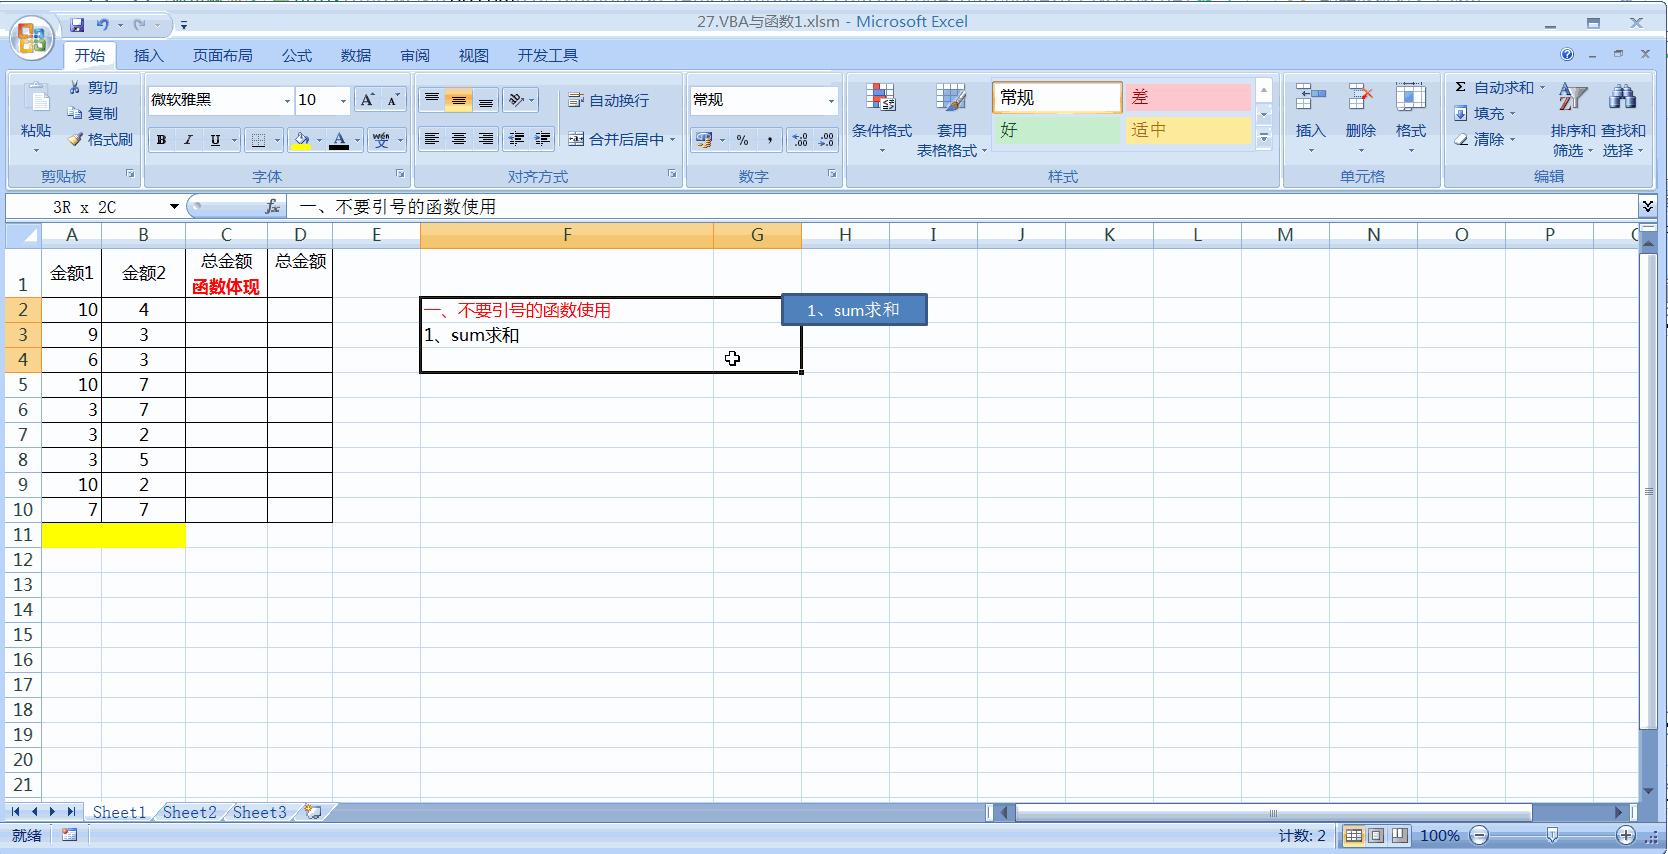
Task: Open Sort and Filter 排序和筛选
Action: (1572, 120)
